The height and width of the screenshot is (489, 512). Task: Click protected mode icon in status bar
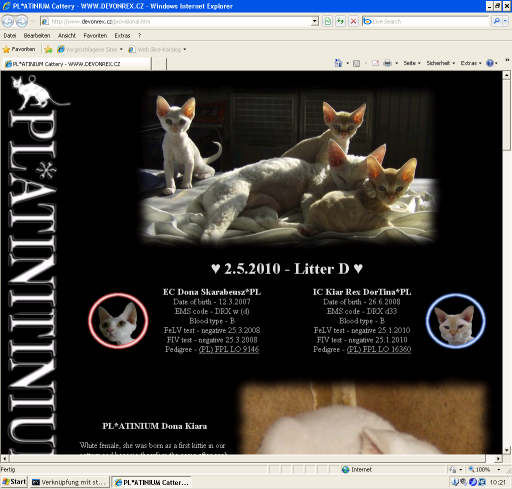pyautogui.click(x=452, y=469)
